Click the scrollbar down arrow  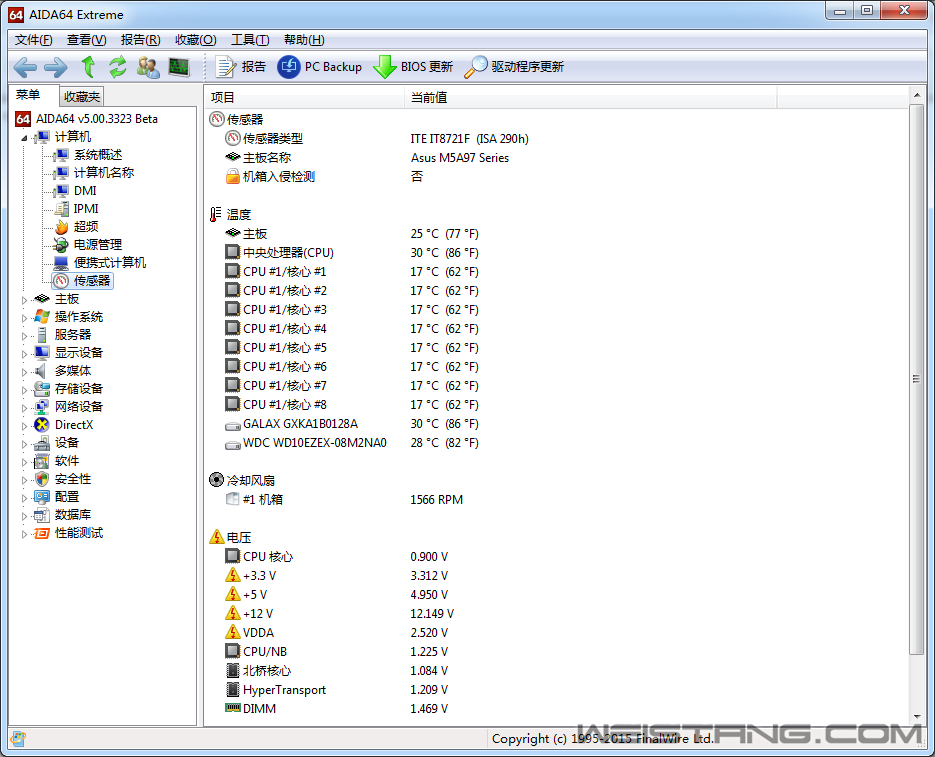click(x=917, y=718)
